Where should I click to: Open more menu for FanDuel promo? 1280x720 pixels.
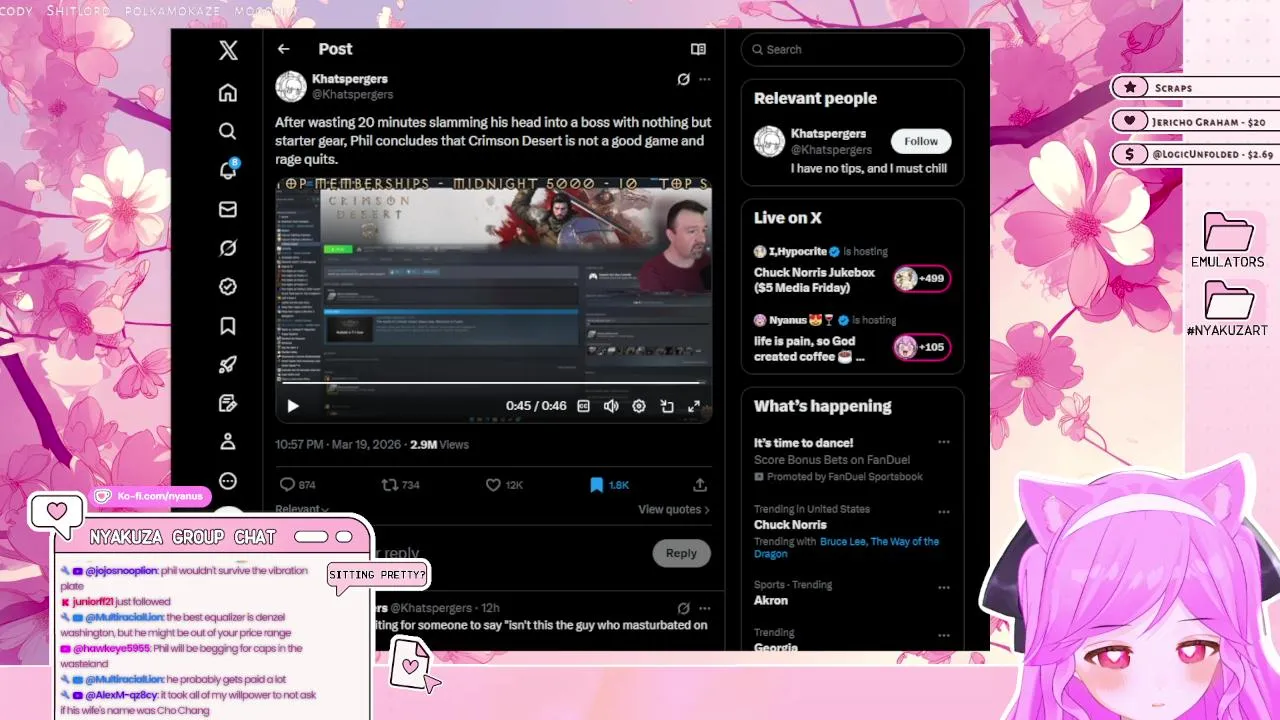pos(943,442)
